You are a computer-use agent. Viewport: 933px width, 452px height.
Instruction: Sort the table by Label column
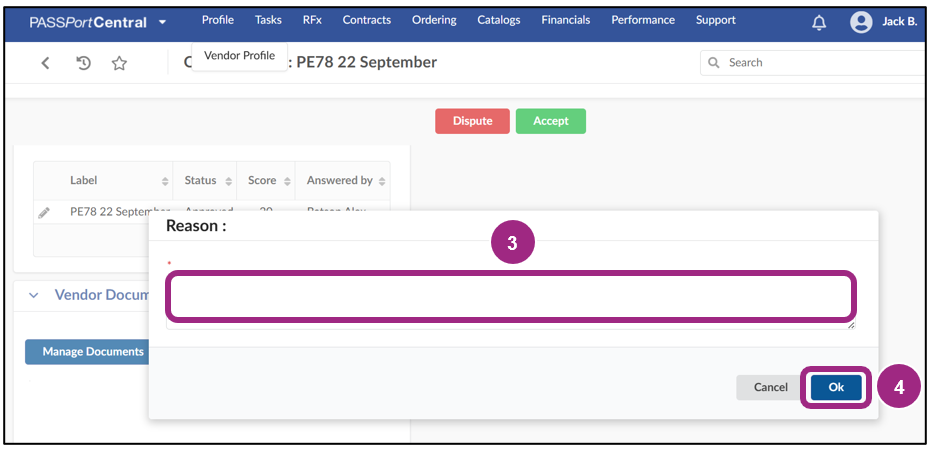click(x=164, y=181)
